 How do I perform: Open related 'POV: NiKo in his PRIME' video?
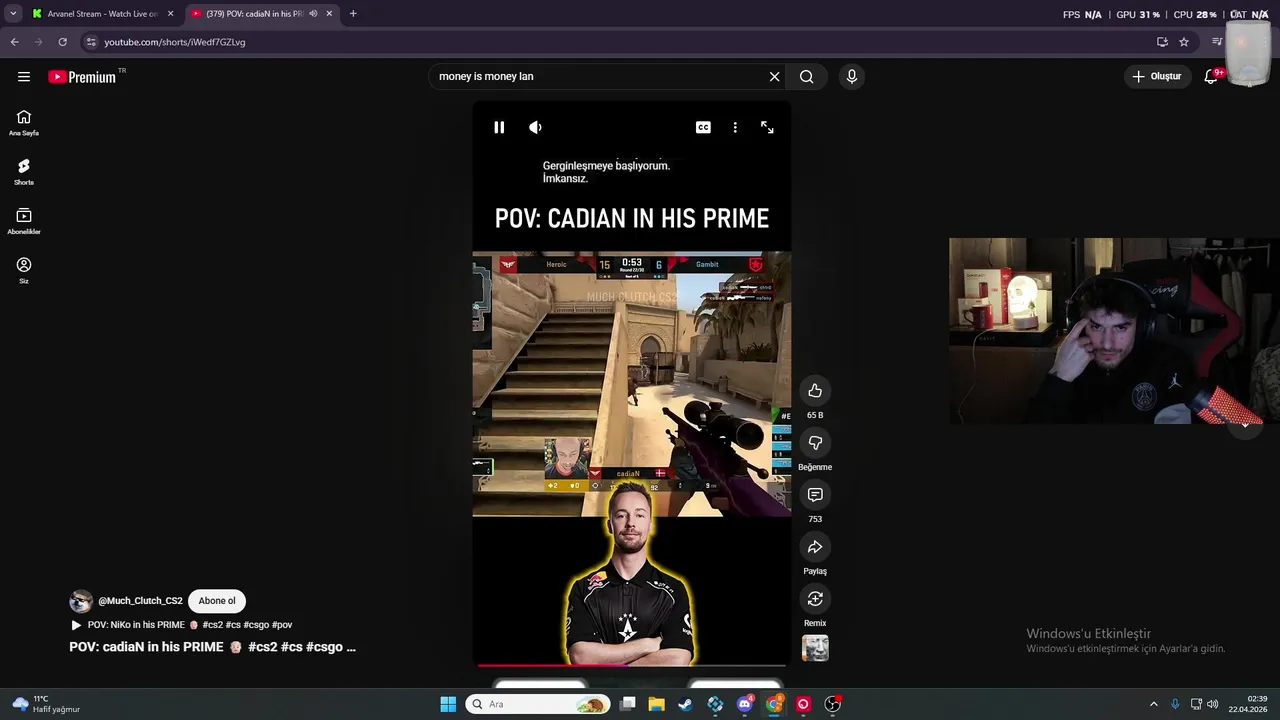(181, 625)
